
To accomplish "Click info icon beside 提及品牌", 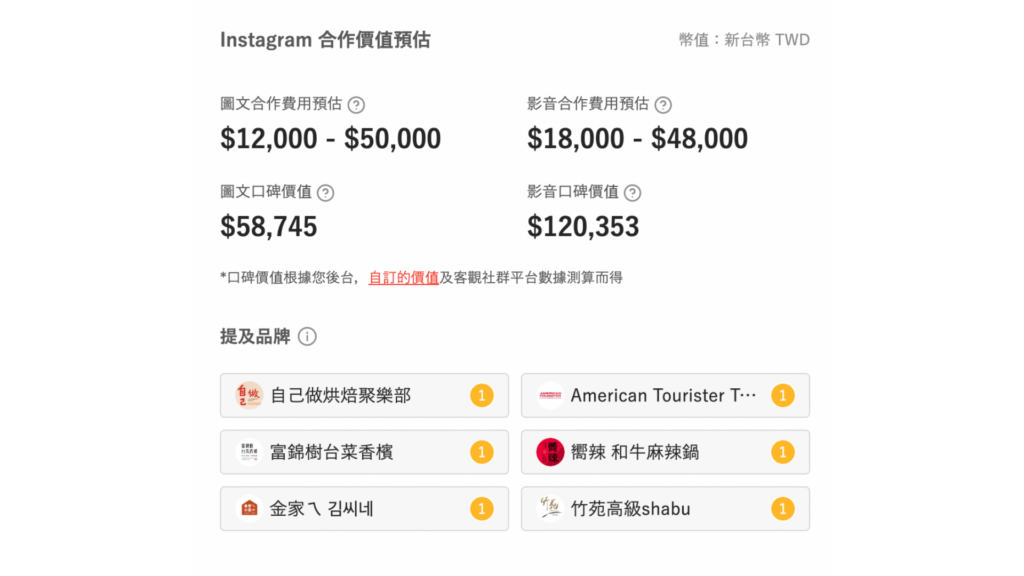I will point(307,336).
